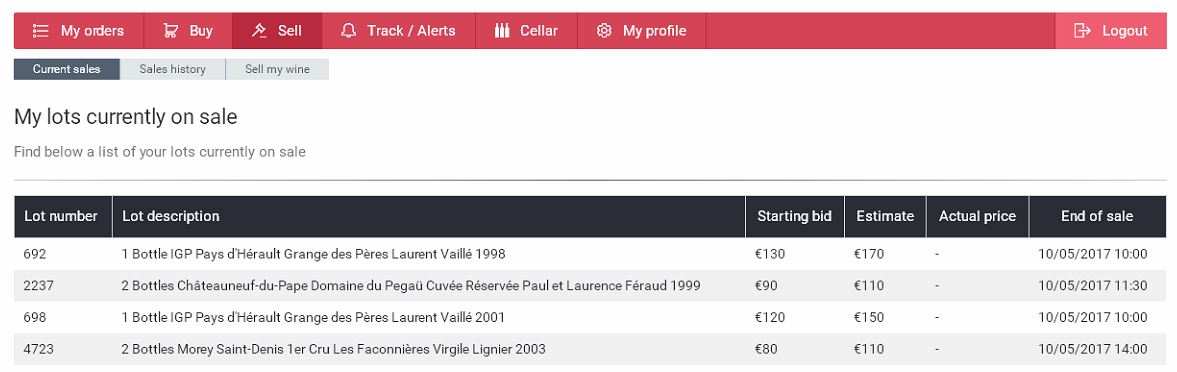Screen dimensions: 1177x372
Task: Click the End of sale column header
Action: 1097,217
